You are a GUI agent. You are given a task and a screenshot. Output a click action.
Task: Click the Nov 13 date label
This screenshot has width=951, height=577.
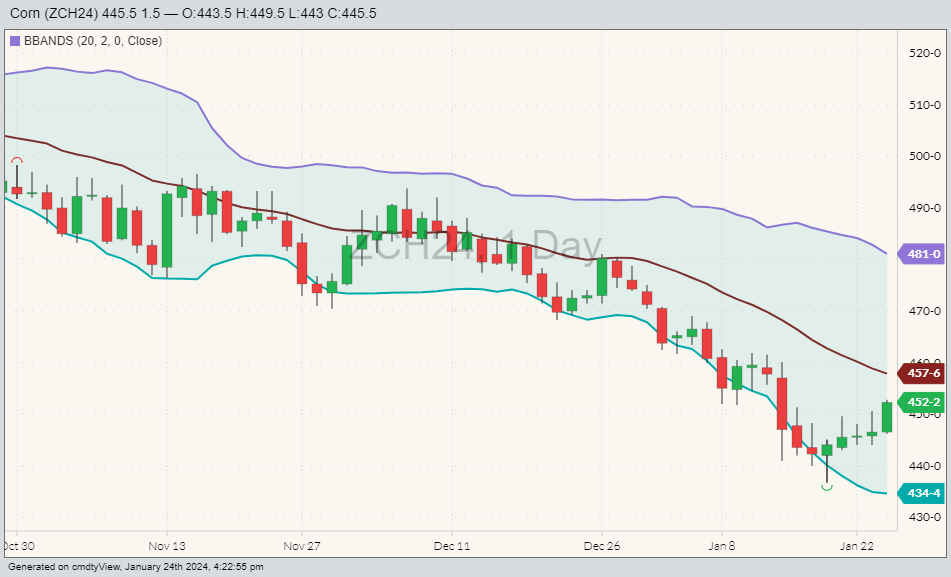point(167,546)
